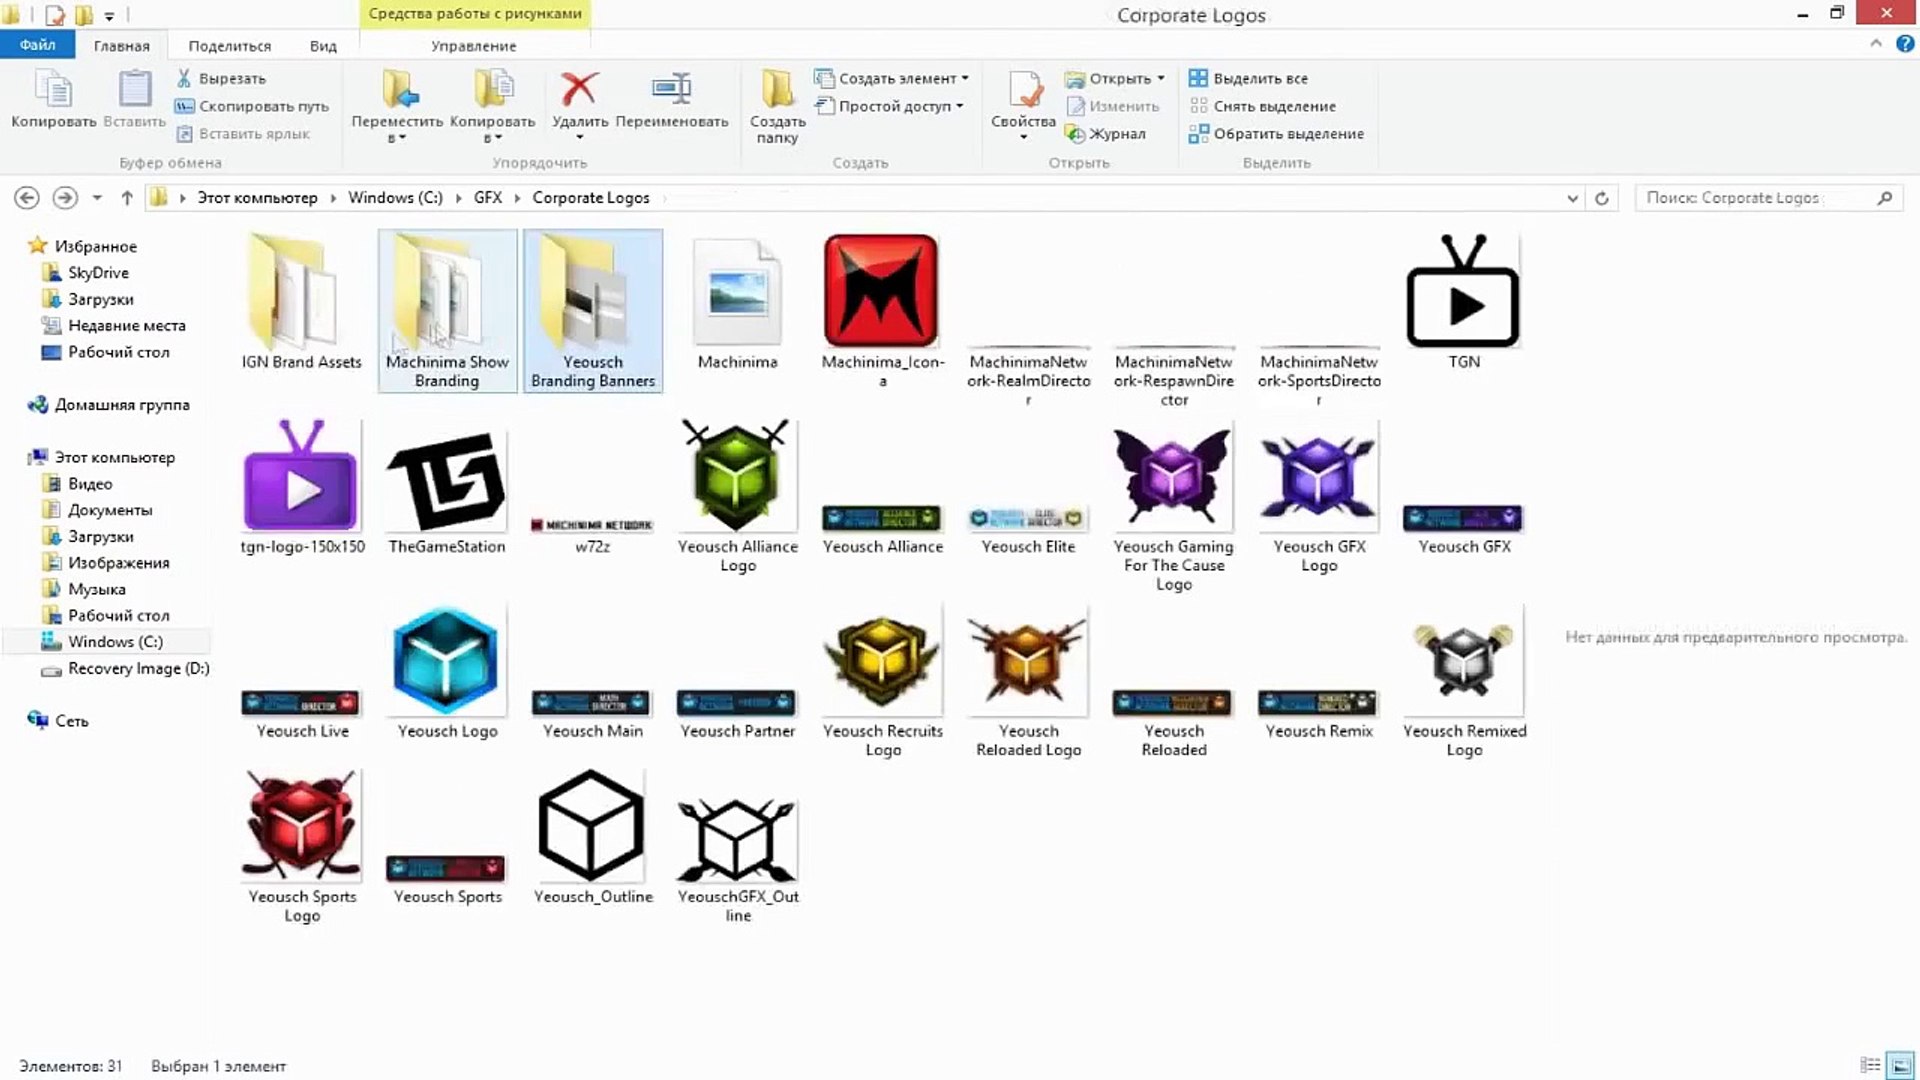This screenshot has width=1920, height=1080.
Task: Select Recovery Image (D:) drive
Action: 138,668
